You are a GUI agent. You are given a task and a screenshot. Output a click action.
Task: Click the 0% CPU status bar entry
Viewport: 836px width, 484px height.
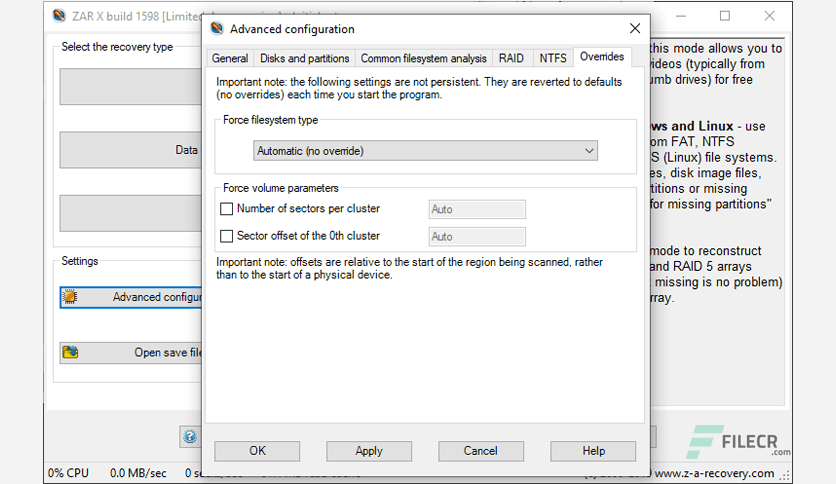pyautogui.click(x=68, y=473)
